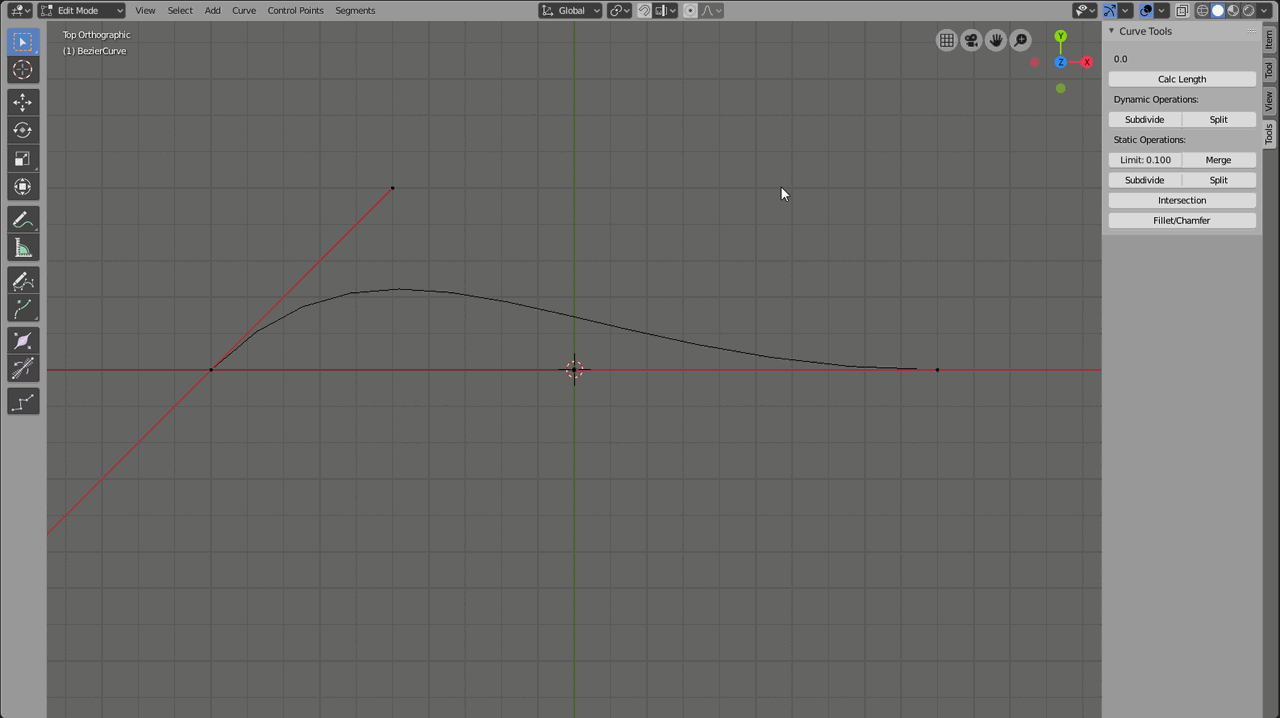This screenshot has height=718, width=1280.
Task: Select the Move tool
Action: pos(23,101)
